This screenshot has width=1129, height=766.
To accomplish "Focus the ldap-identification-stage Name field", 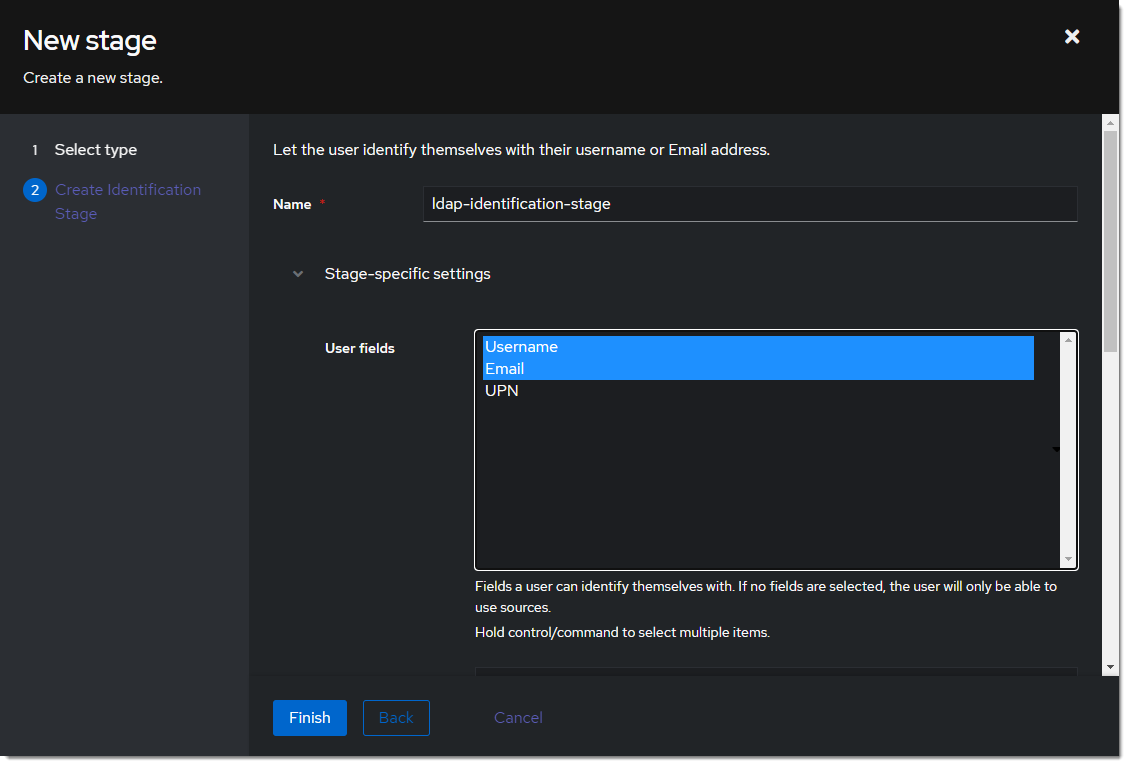I will [750, 204].
